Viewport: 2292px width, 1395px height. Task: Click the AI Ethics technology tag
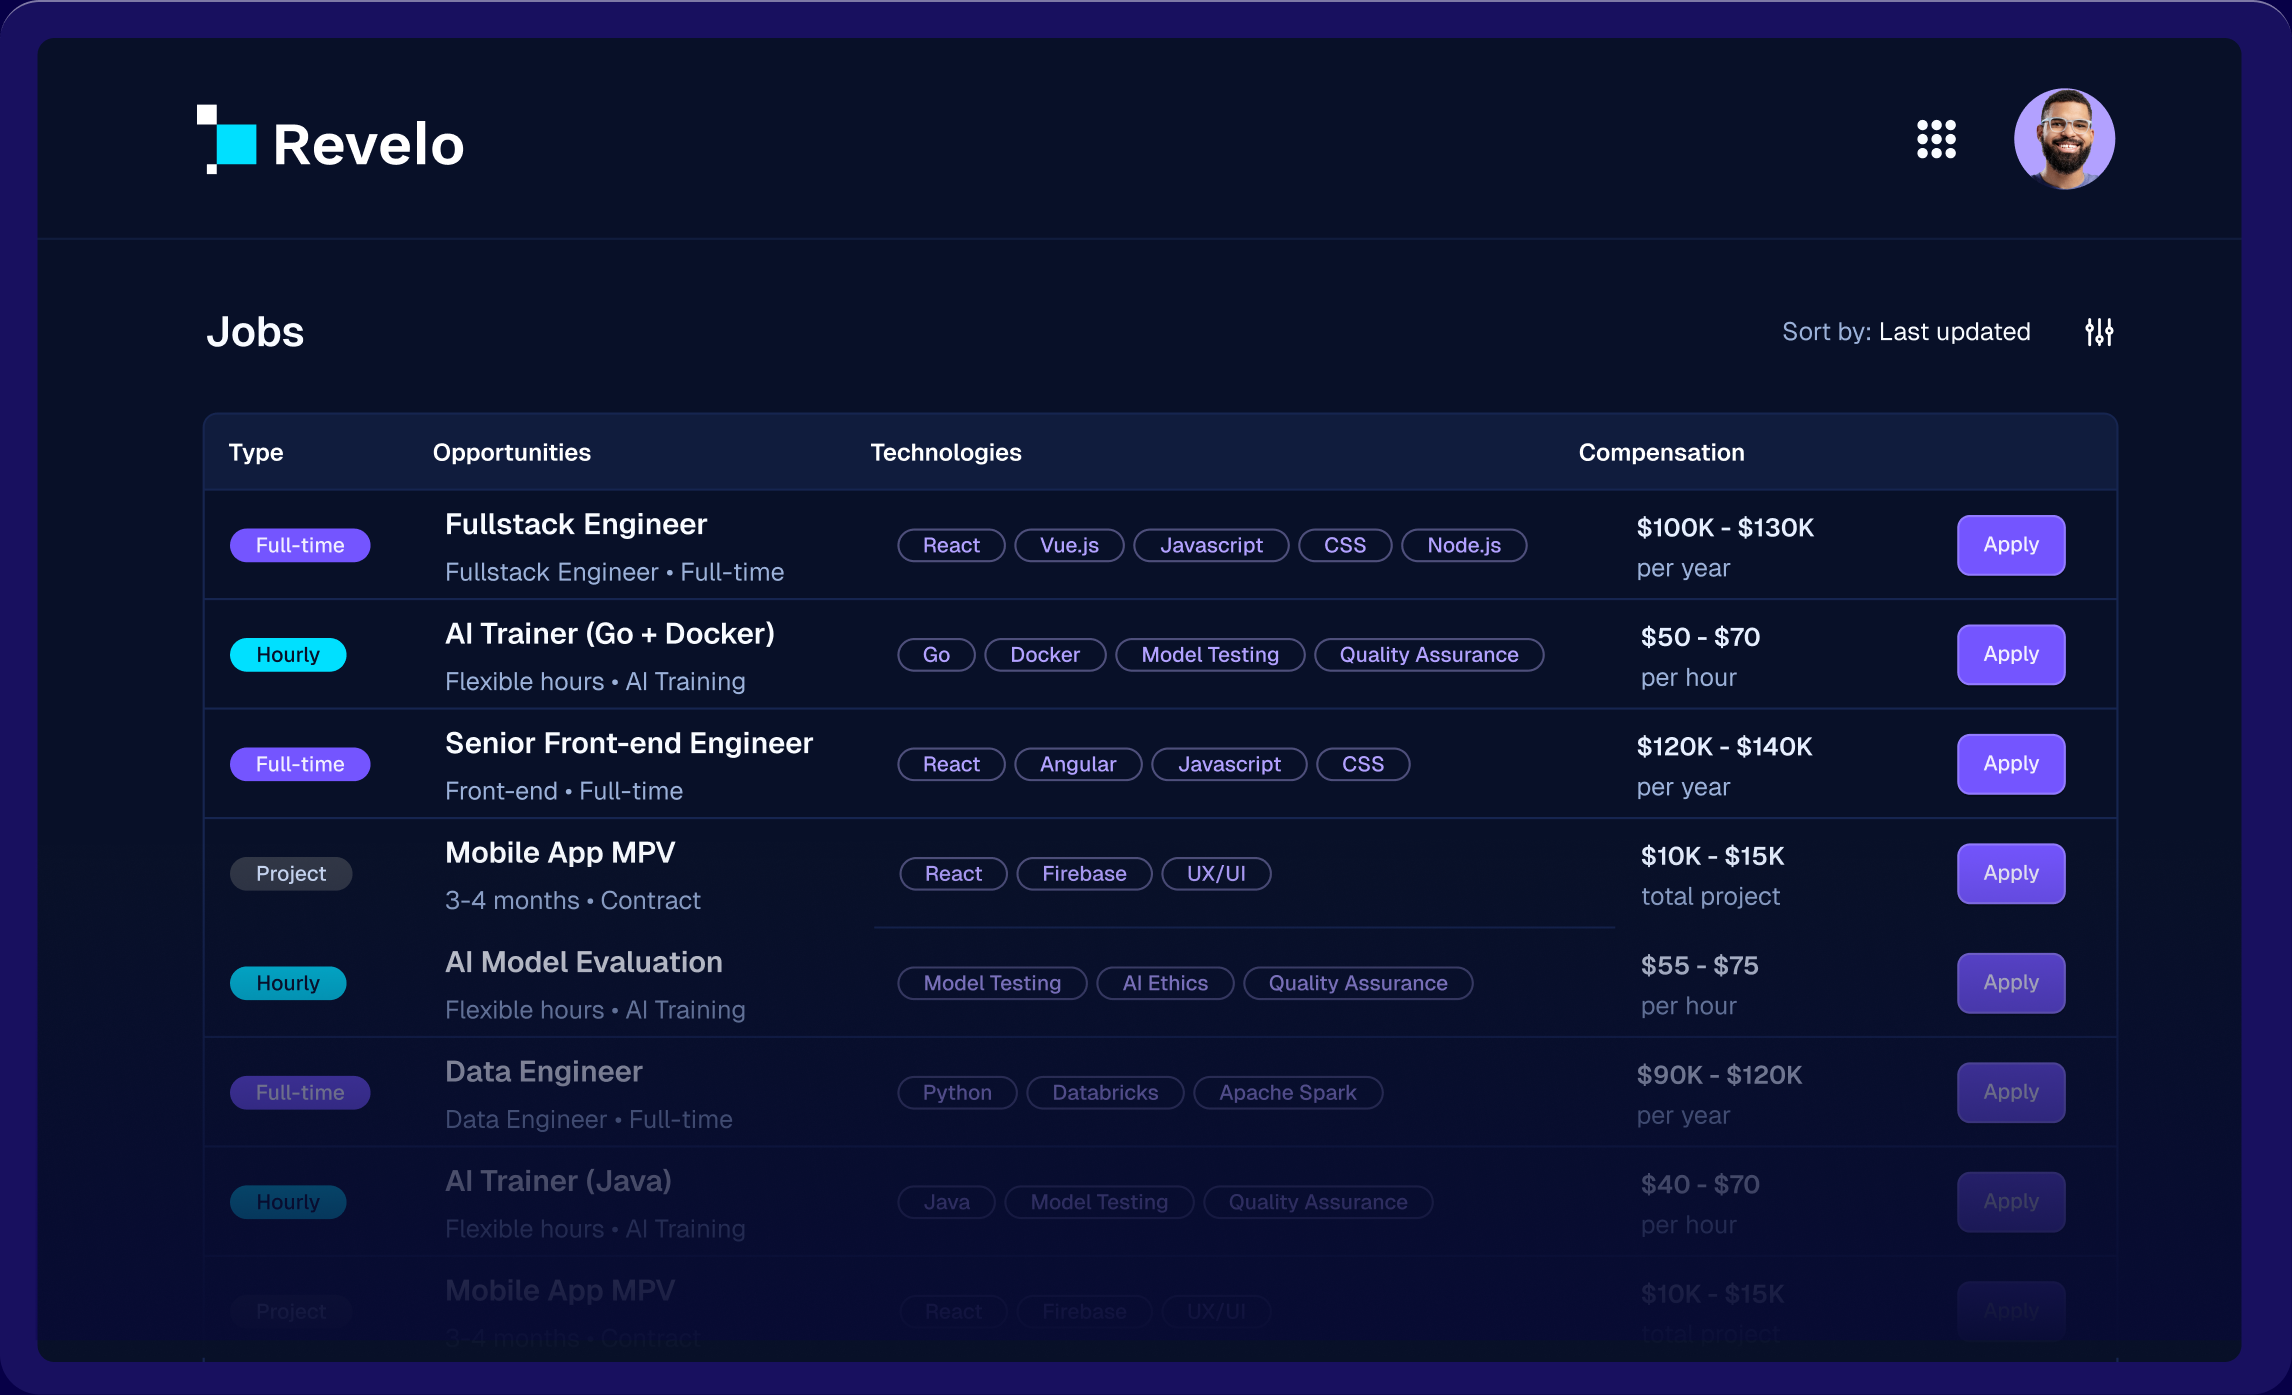(1164, 984)
